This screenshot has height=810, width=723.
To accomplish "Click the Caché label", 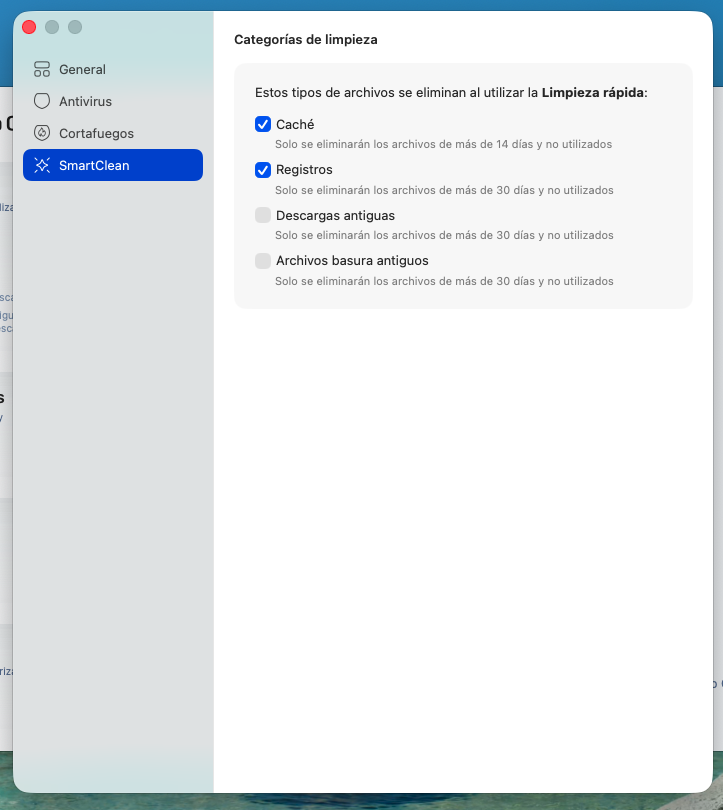I will pos(295,124).
